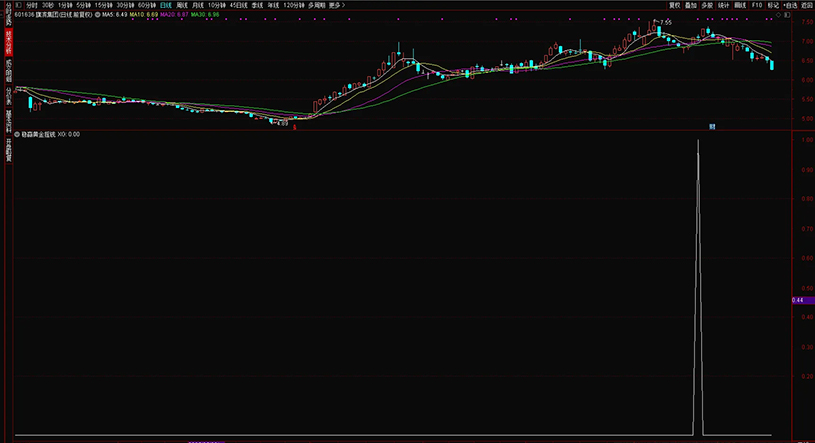Click the red S marker below candles
Screen dimensions: 815x443
(x=295, y=127)
